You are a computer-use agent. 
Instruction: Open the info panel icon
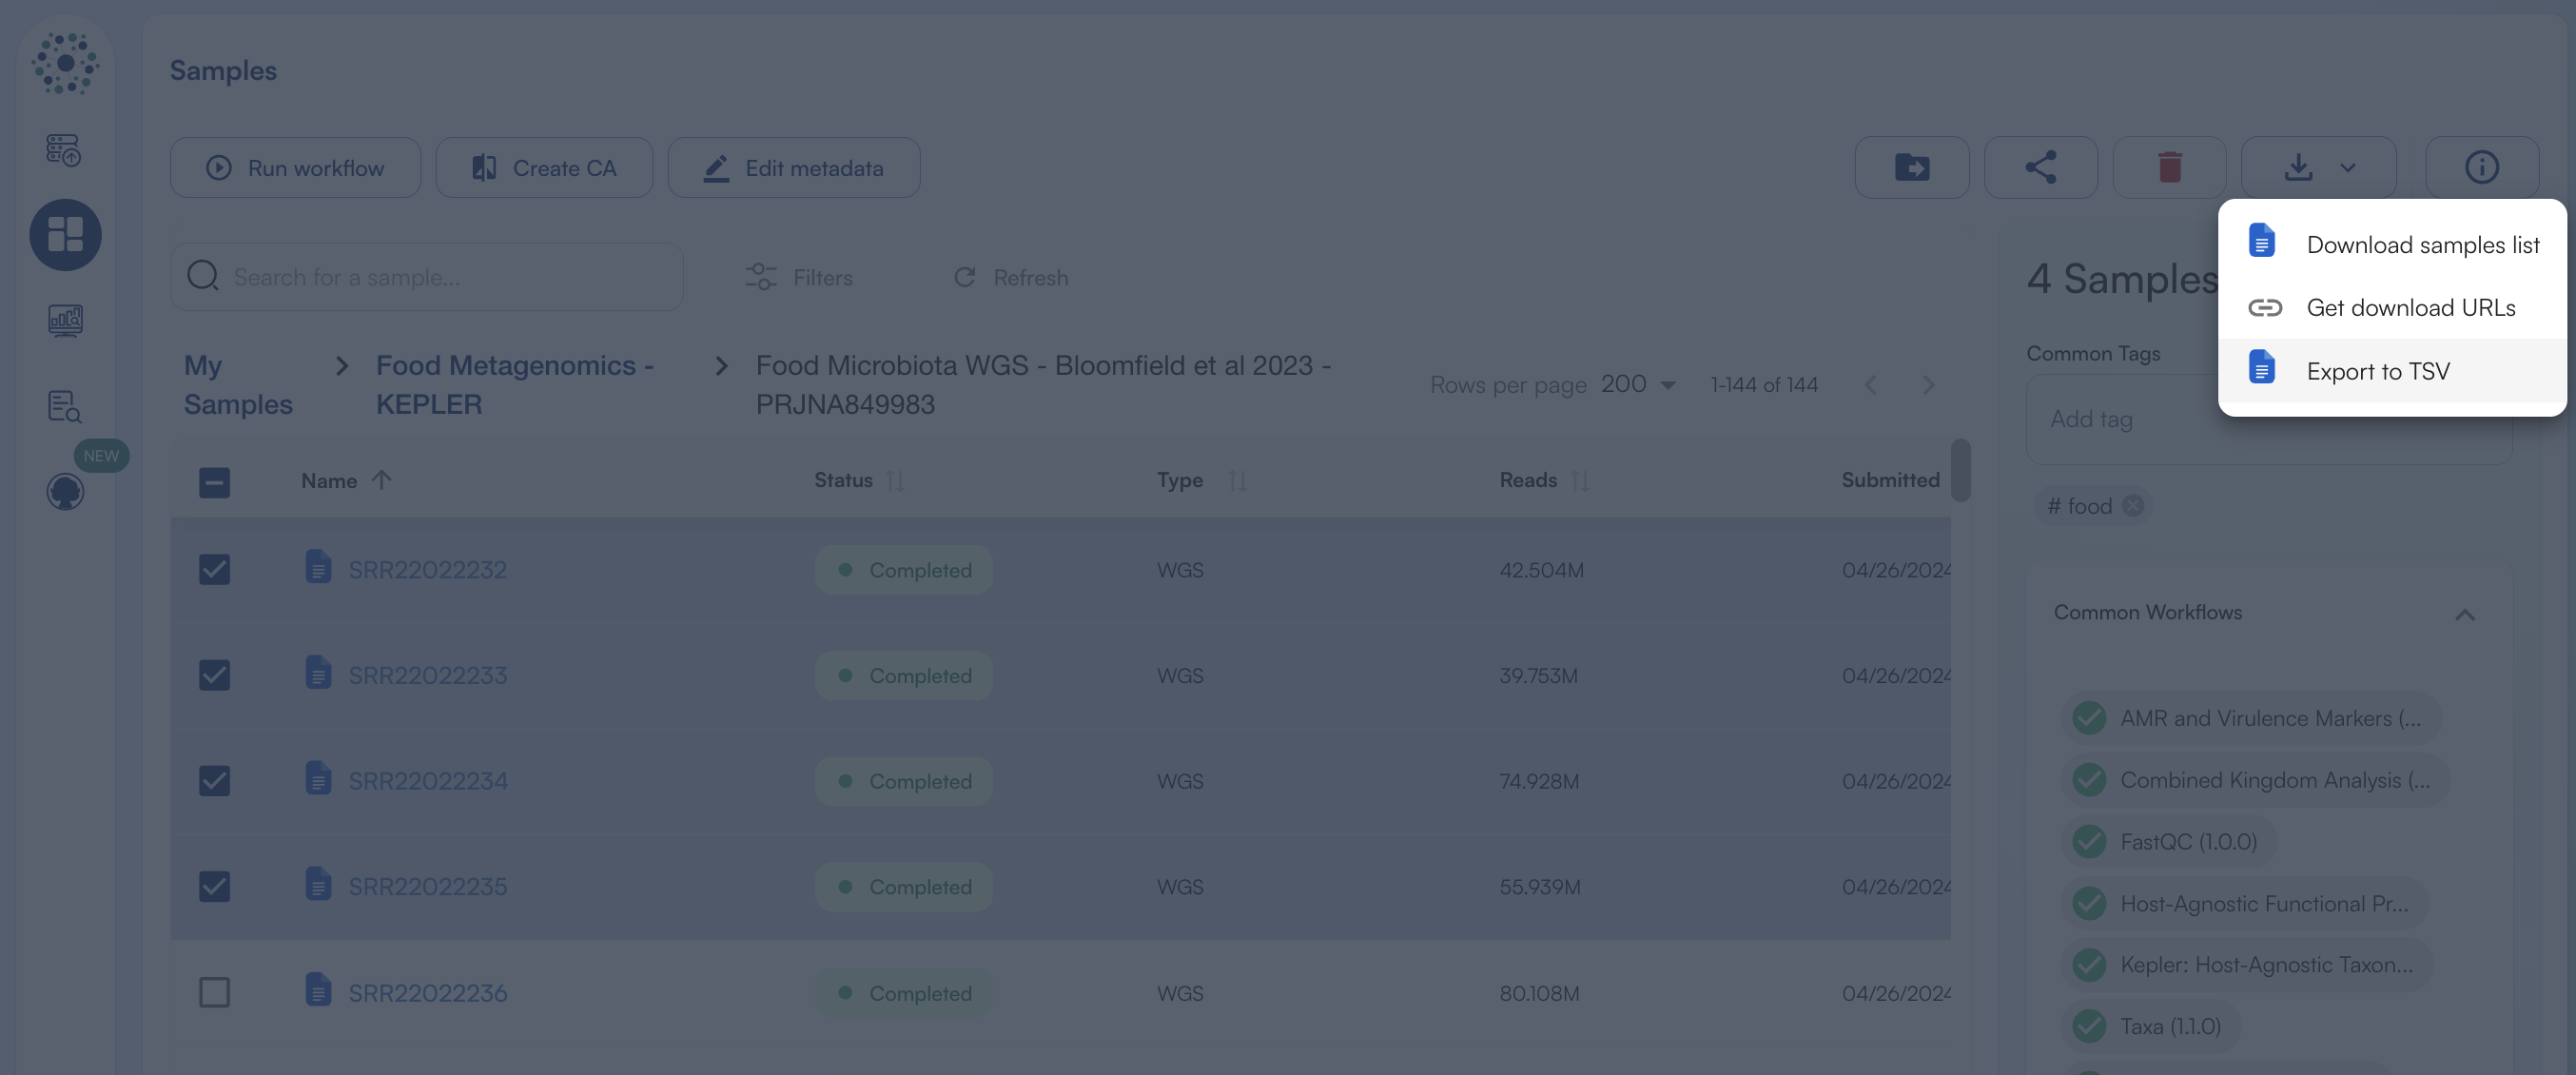[2481, 167]
